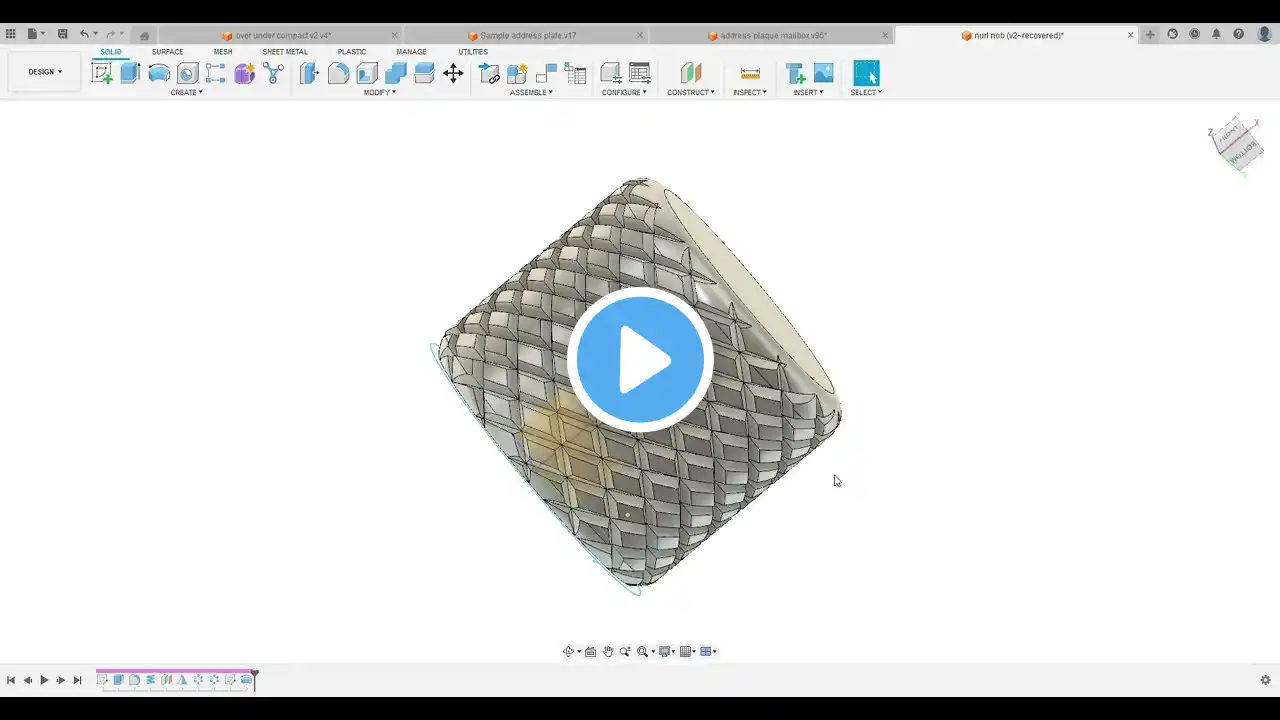Viewport: 1280px width, 720px height.
Task: Select the Hole tool
Action: pyautogui.click(x=187, y=73)
